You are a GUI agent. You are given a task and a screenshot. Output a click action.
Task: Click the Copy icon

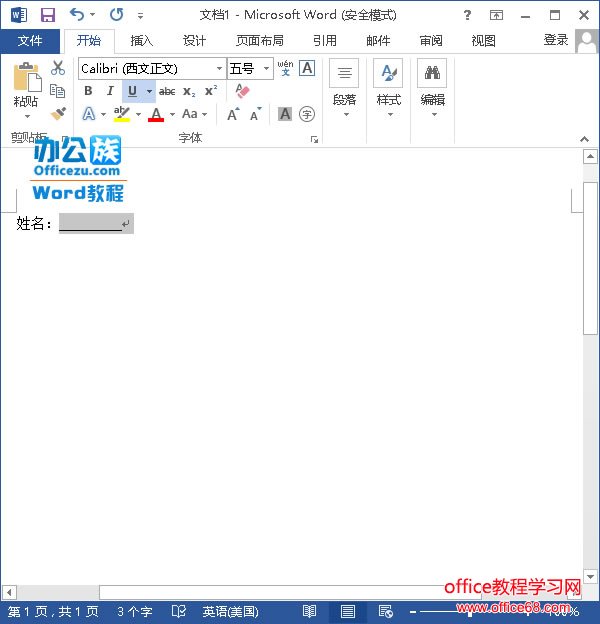(x=57, y=91)
